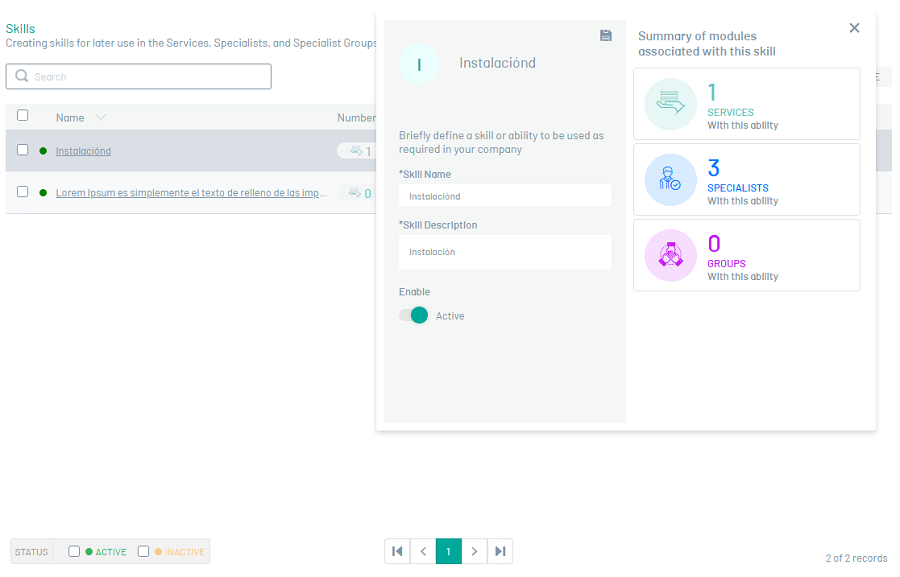Go to the previous page arrow

(423, 551)
